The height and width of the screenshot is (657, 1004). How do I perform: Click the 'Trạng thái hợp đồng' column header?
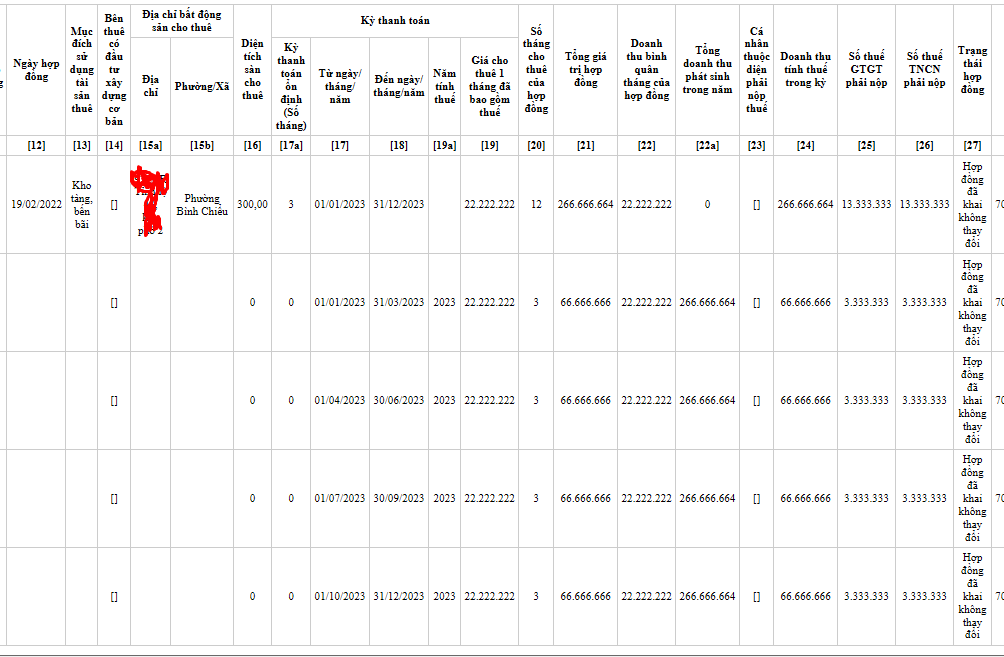(972, 70)
